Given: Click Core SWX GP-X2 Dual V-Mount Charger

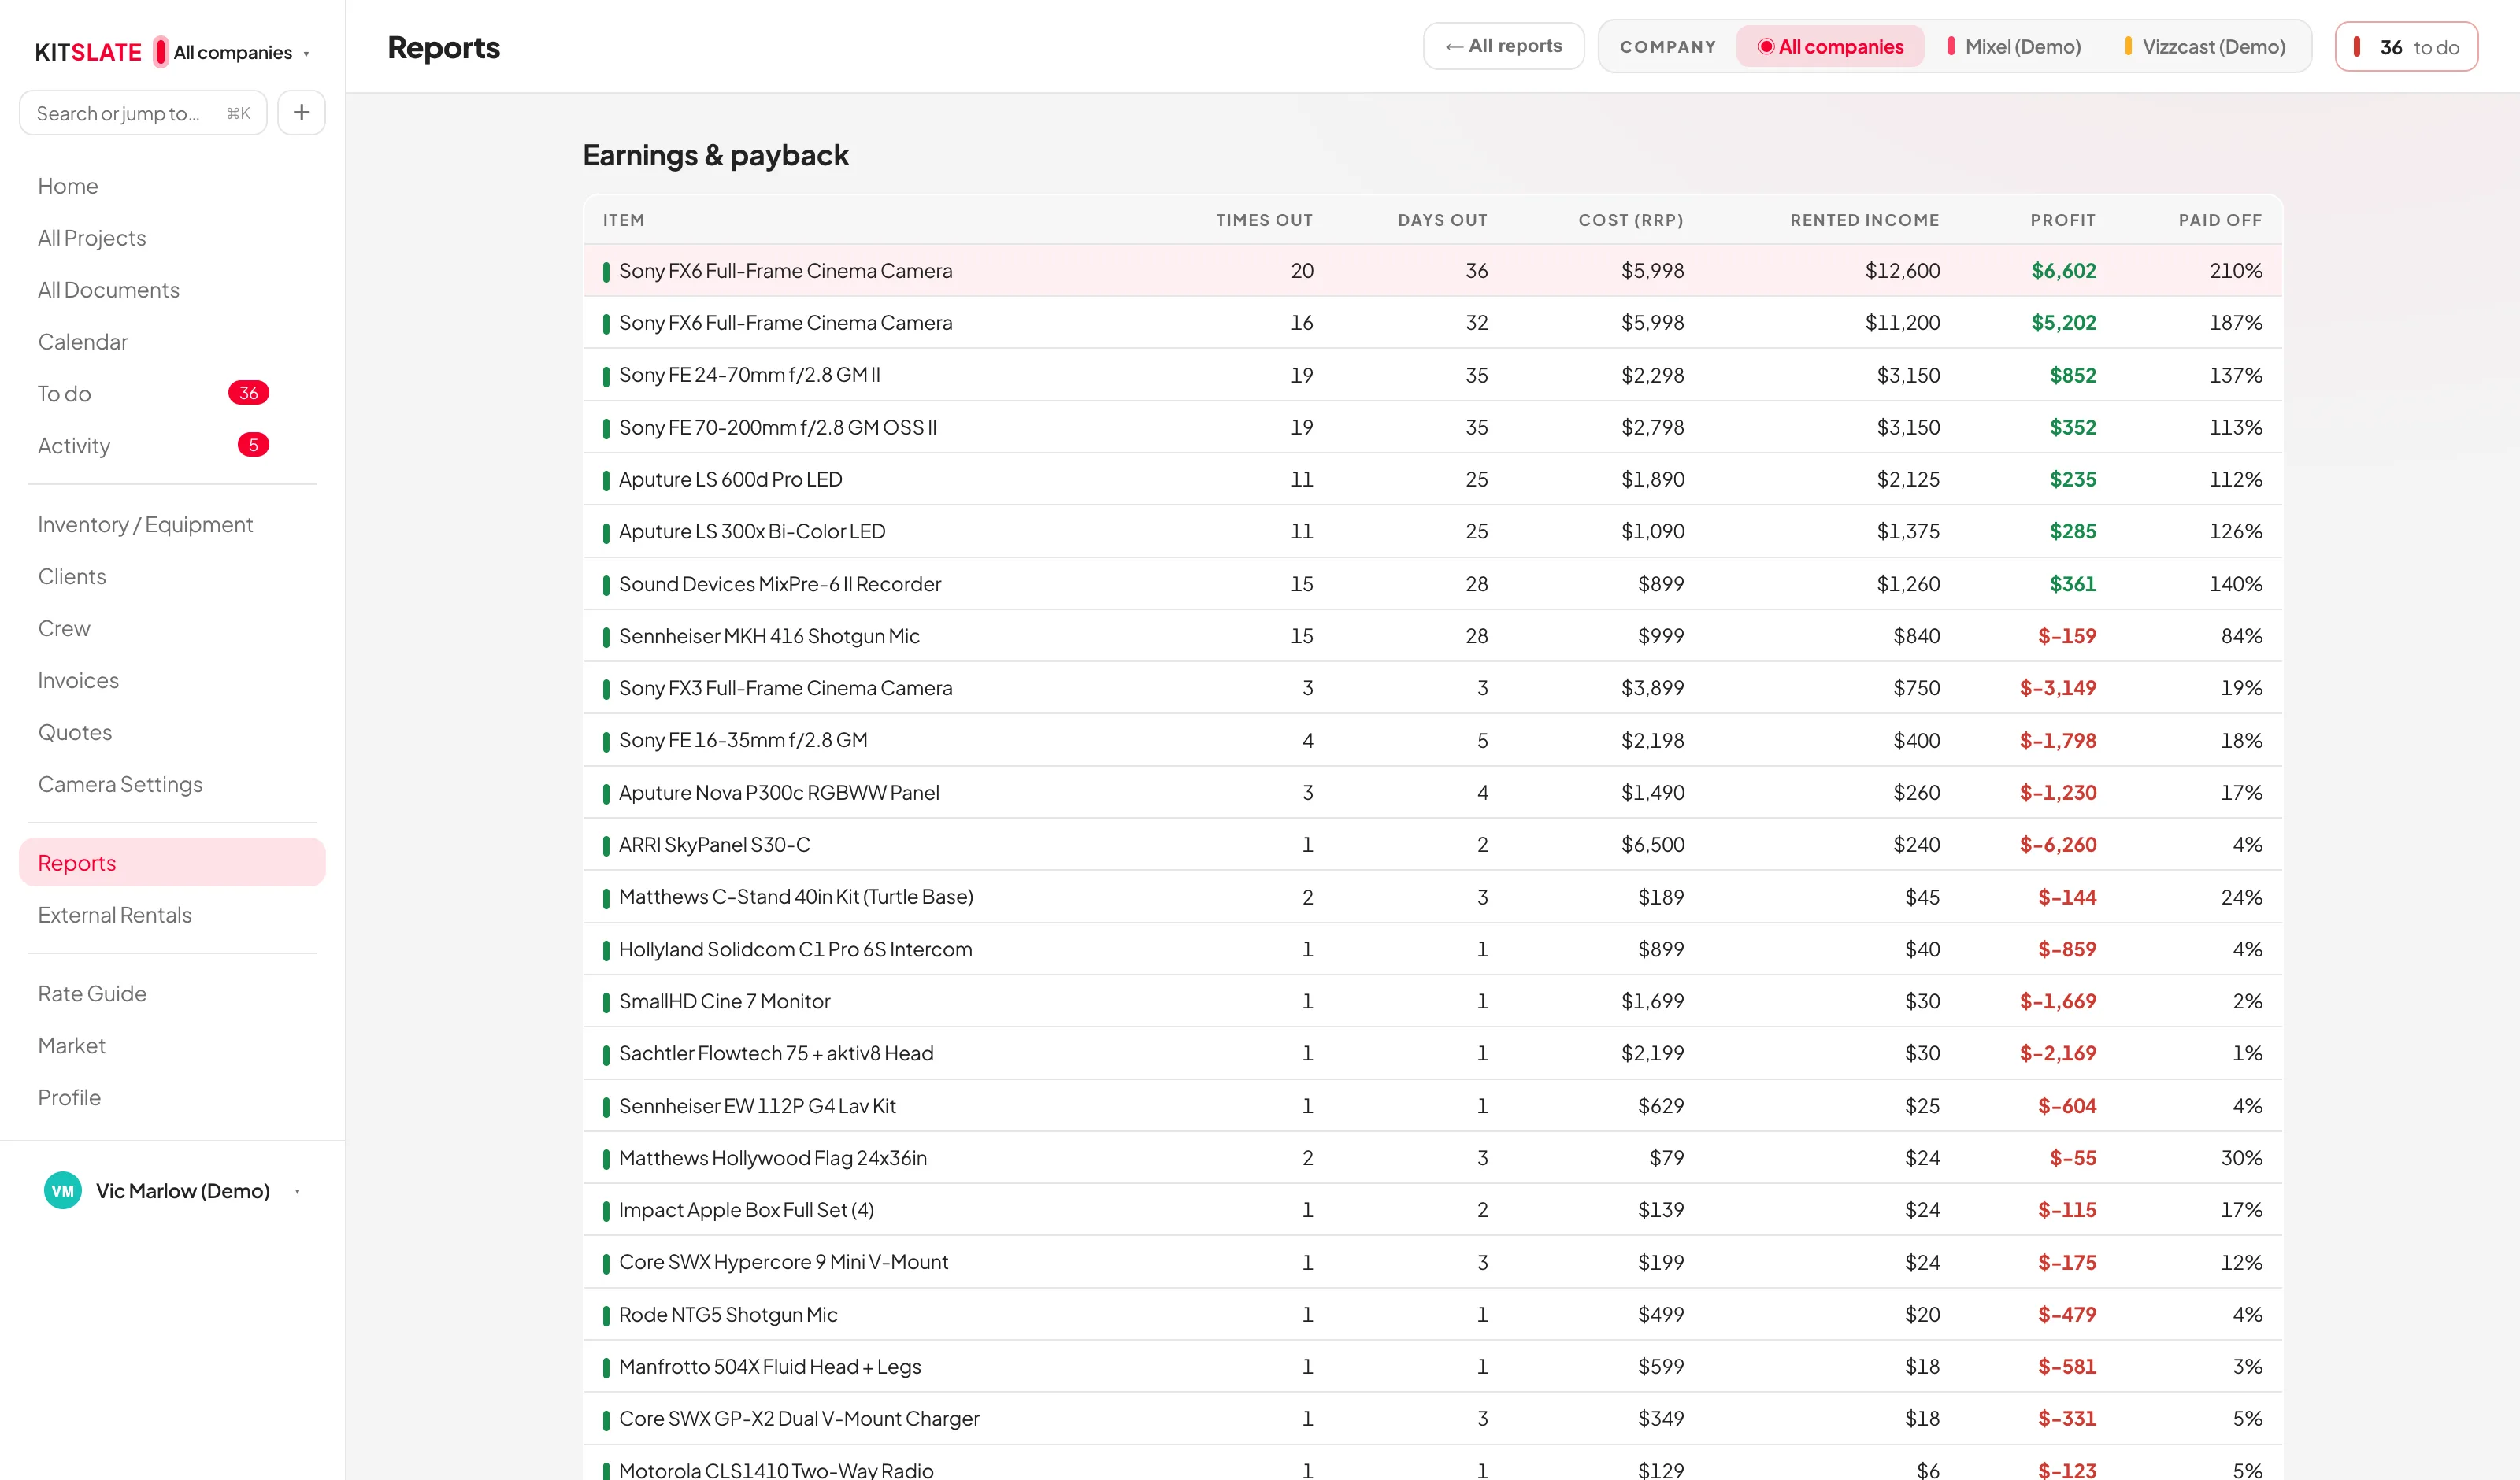Looking at the screenshot, I should (799, 1419).
